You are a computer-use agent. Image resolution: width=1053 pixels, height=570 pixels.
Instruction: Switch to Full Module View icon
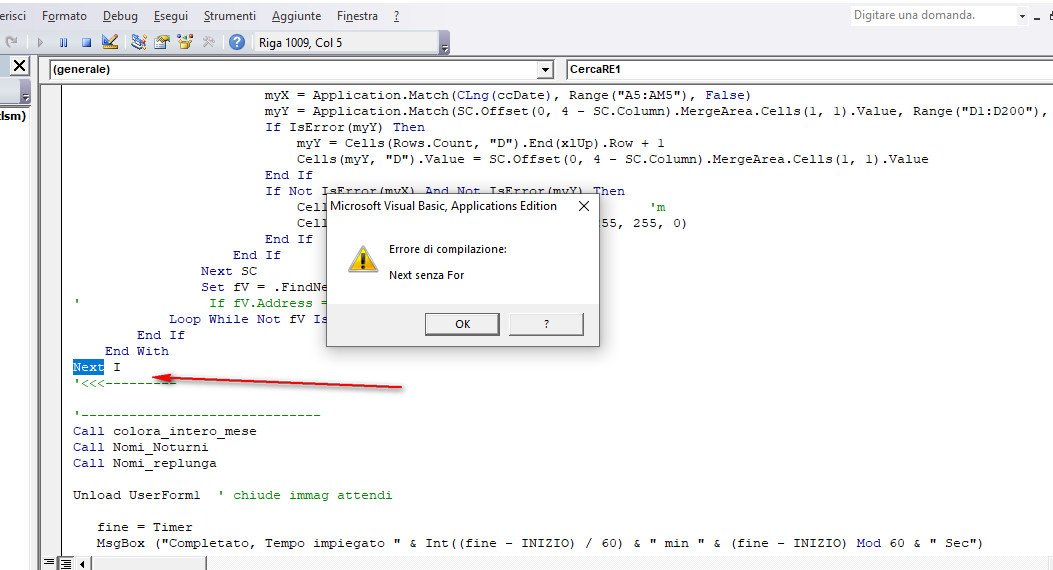click(x=65, y=563)
